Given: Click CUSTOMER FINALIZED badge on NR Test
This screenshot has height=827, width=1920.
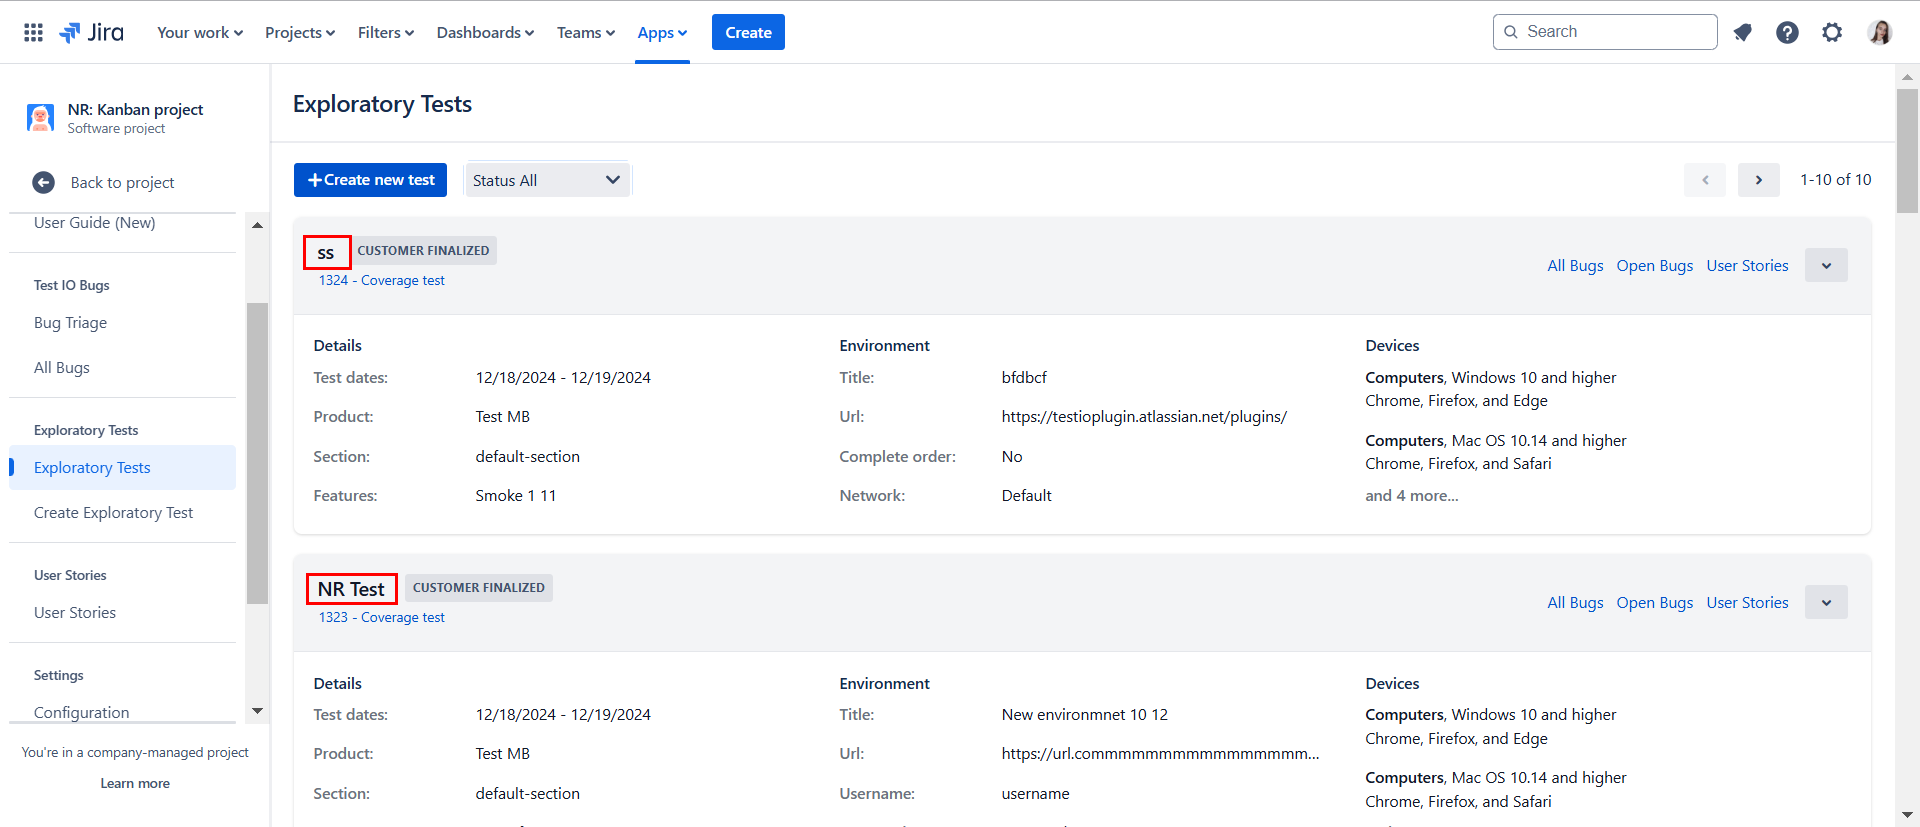Looking at the screenshot, I should click(x=479, y=588).
